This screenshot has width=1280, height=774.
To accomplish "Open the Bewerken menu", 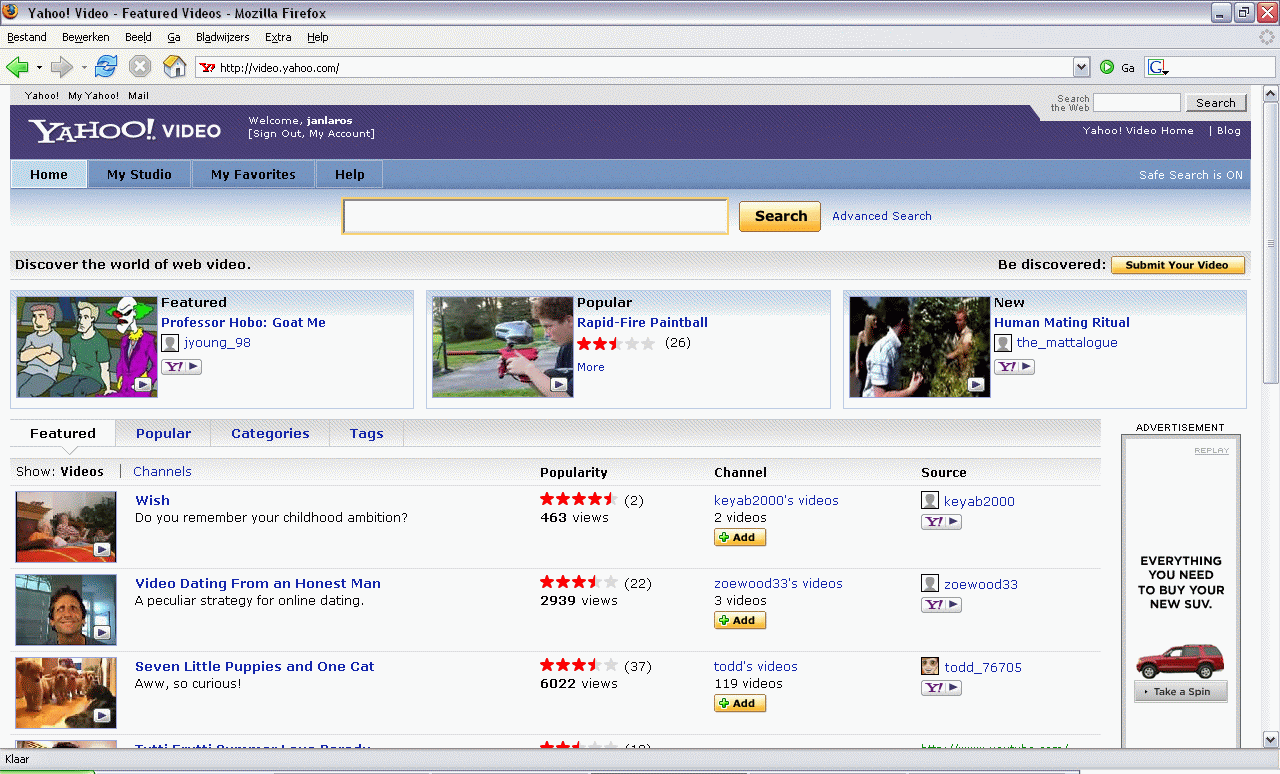I will coord(86,37).
